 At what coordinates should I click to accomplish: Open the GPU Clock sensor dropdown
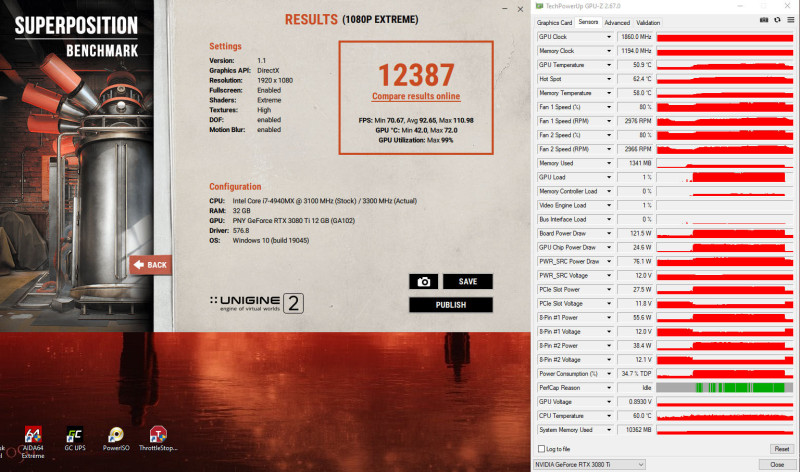coord(609,37)
